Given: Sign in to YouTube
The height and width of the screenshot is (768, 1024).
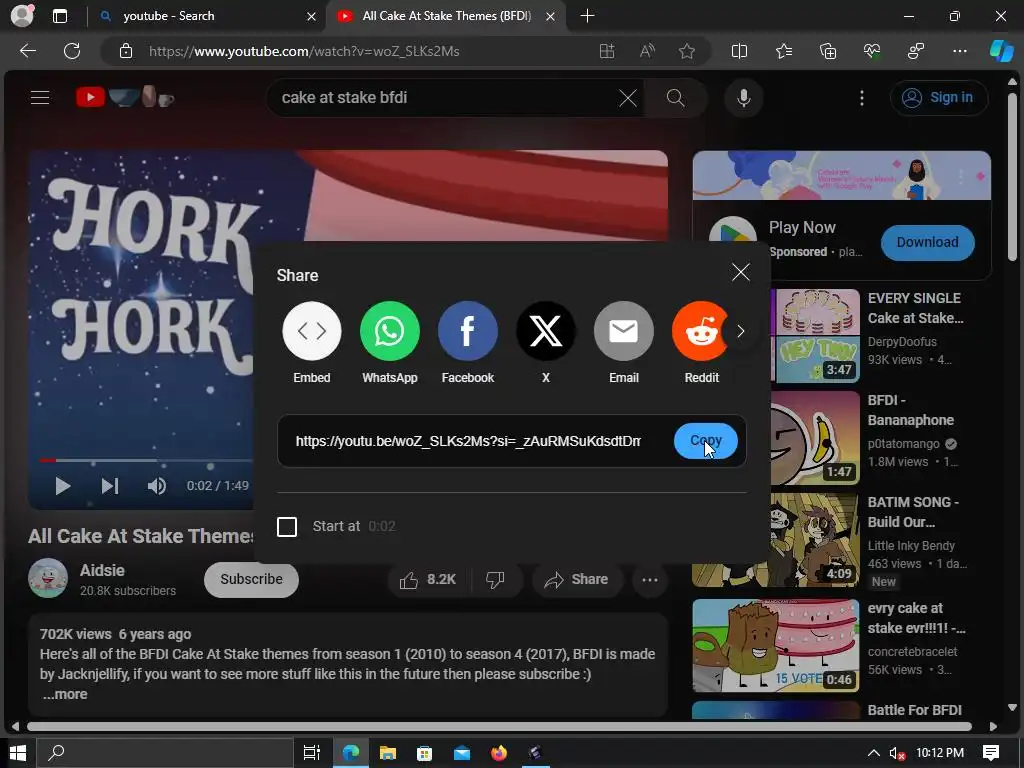Looking at the screenshot, I should click(938, 97).
